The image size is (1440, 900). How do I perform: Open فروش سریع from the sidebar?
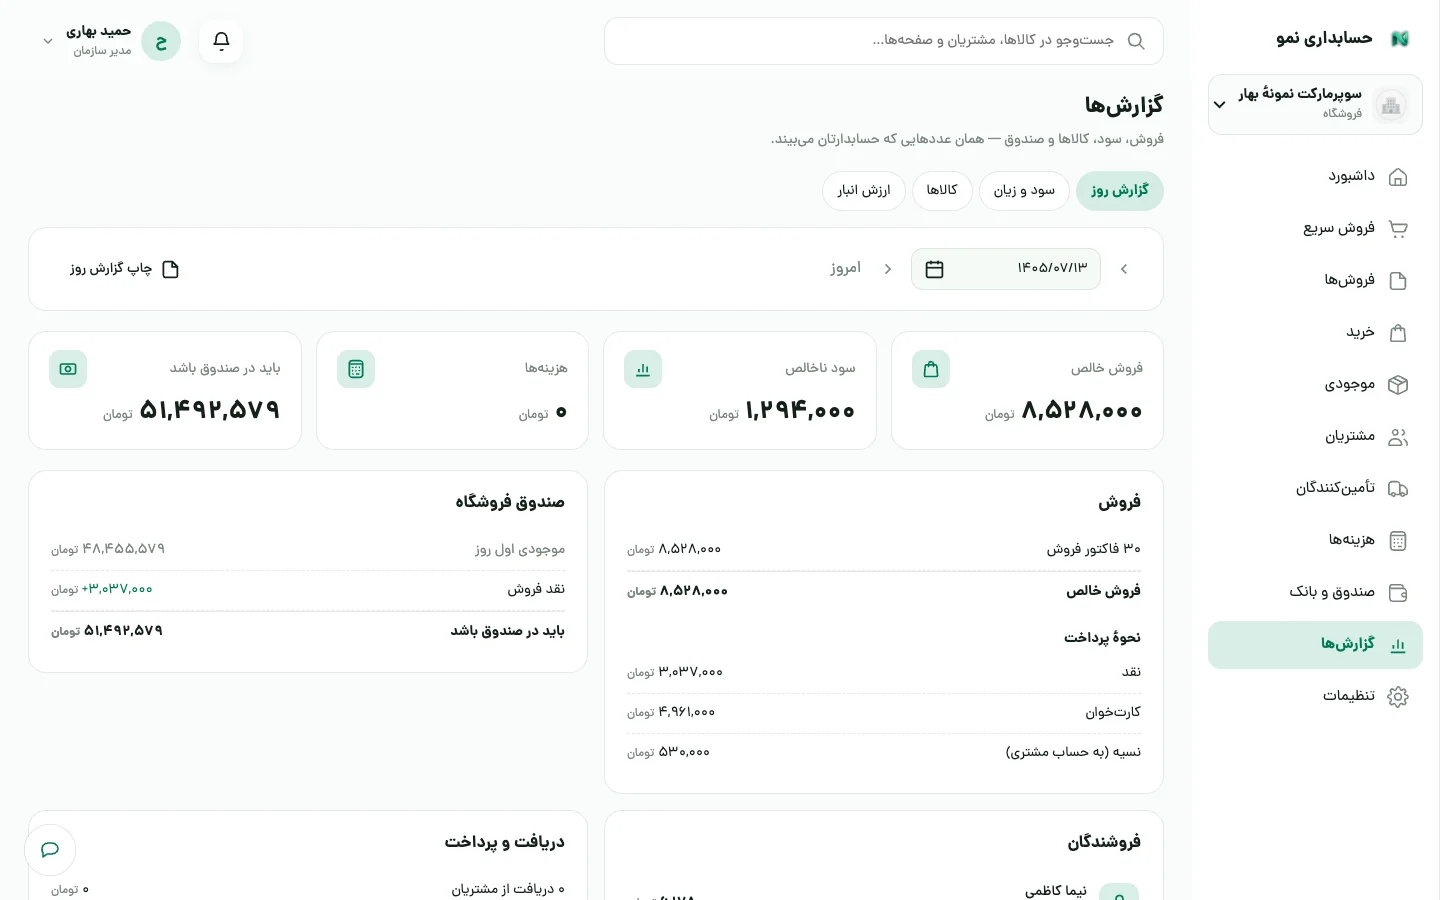click(1315, 229)
